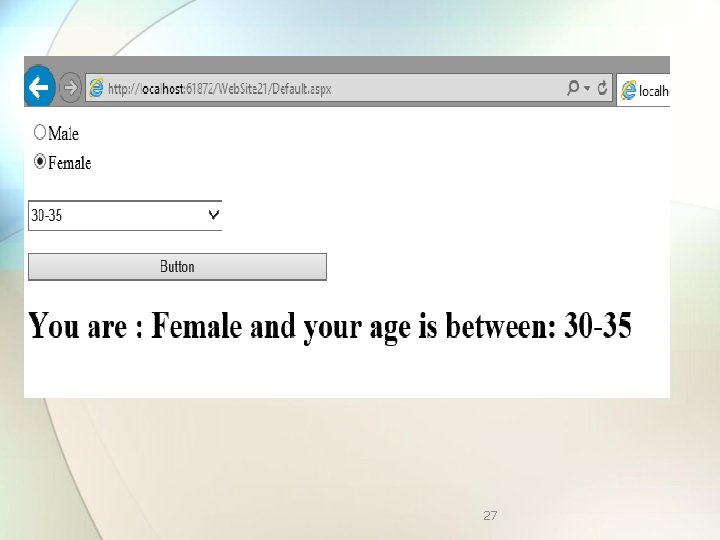Click the search magnifier in address bar
Viewport: 720px width, 540px height.
point(573,87)
